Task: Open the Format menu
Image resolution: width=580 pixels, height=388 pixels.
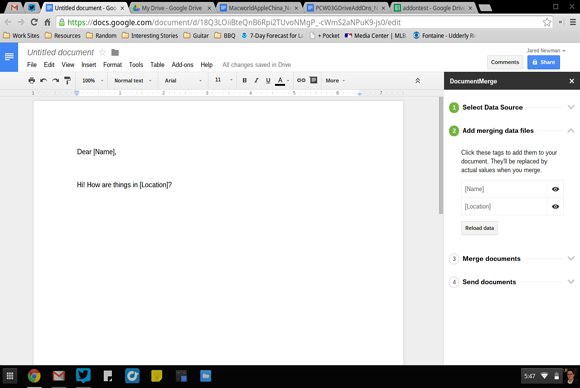Action: (x=112, y=65)
